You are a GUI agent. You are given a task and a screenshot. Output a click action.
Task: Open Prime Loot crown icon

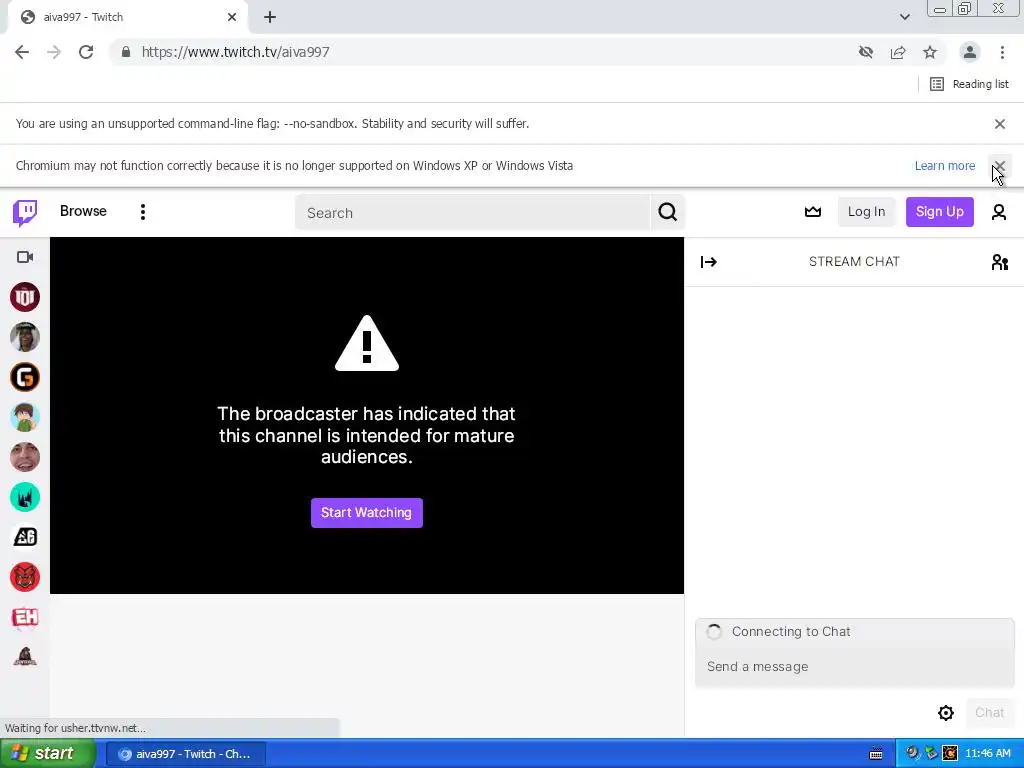coord(812,212)
